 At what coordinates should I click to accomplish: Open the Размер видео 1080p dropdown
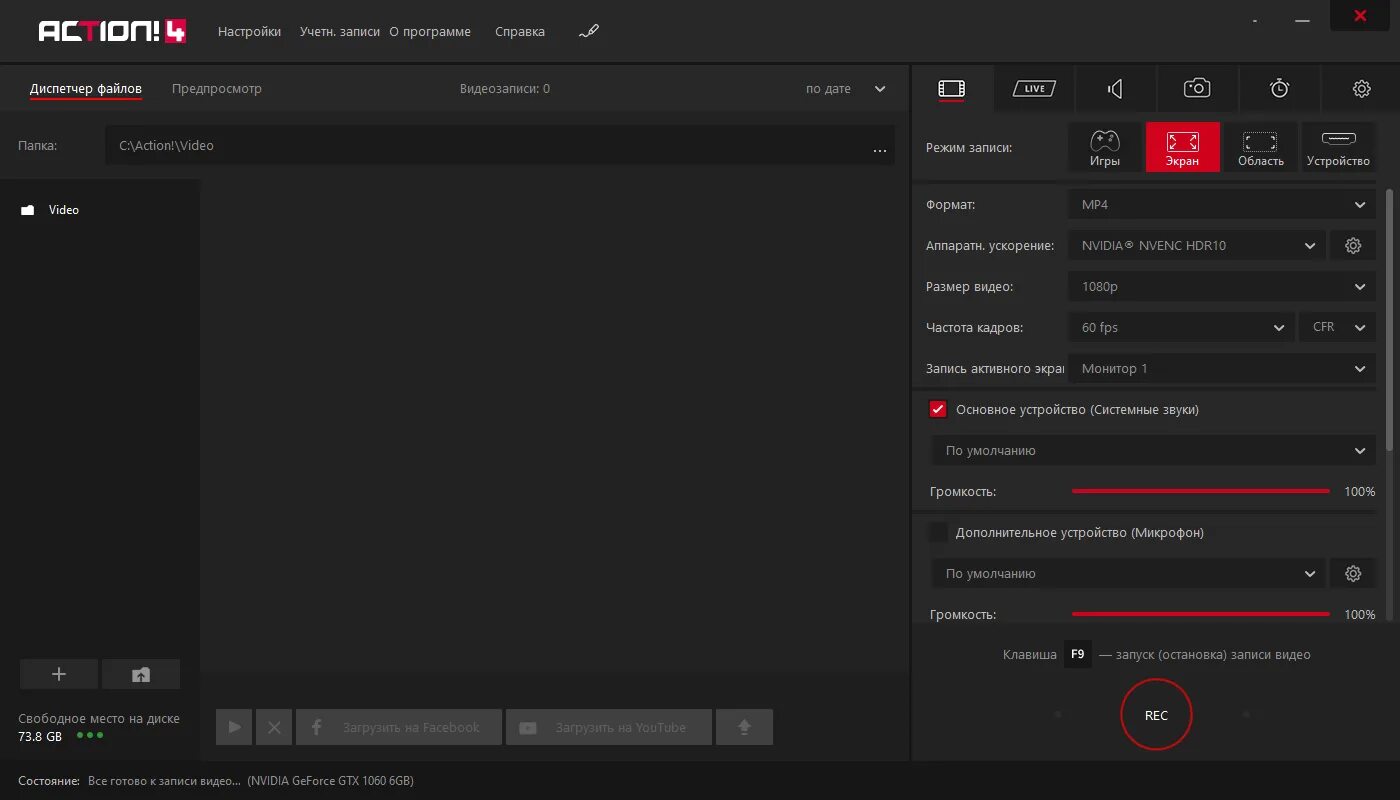(1222, 286)
